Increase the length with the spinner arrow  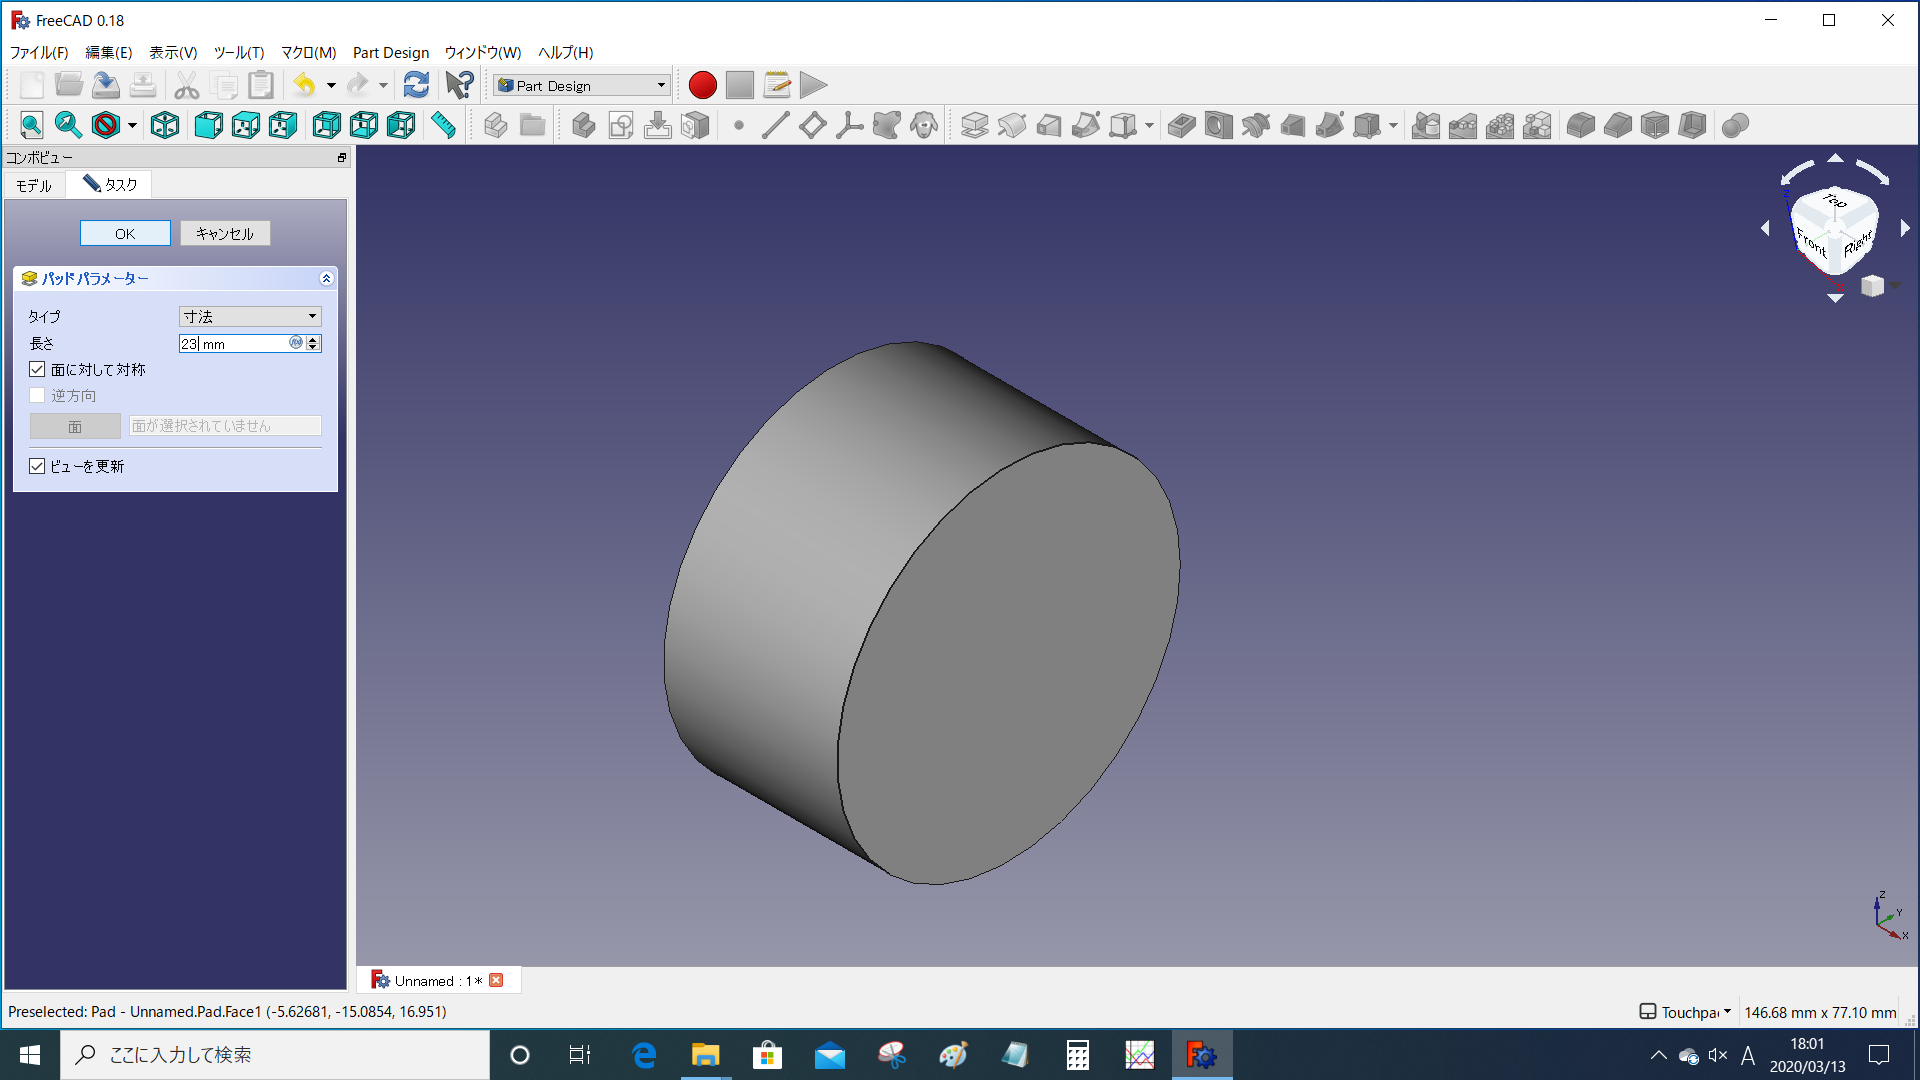313,339
